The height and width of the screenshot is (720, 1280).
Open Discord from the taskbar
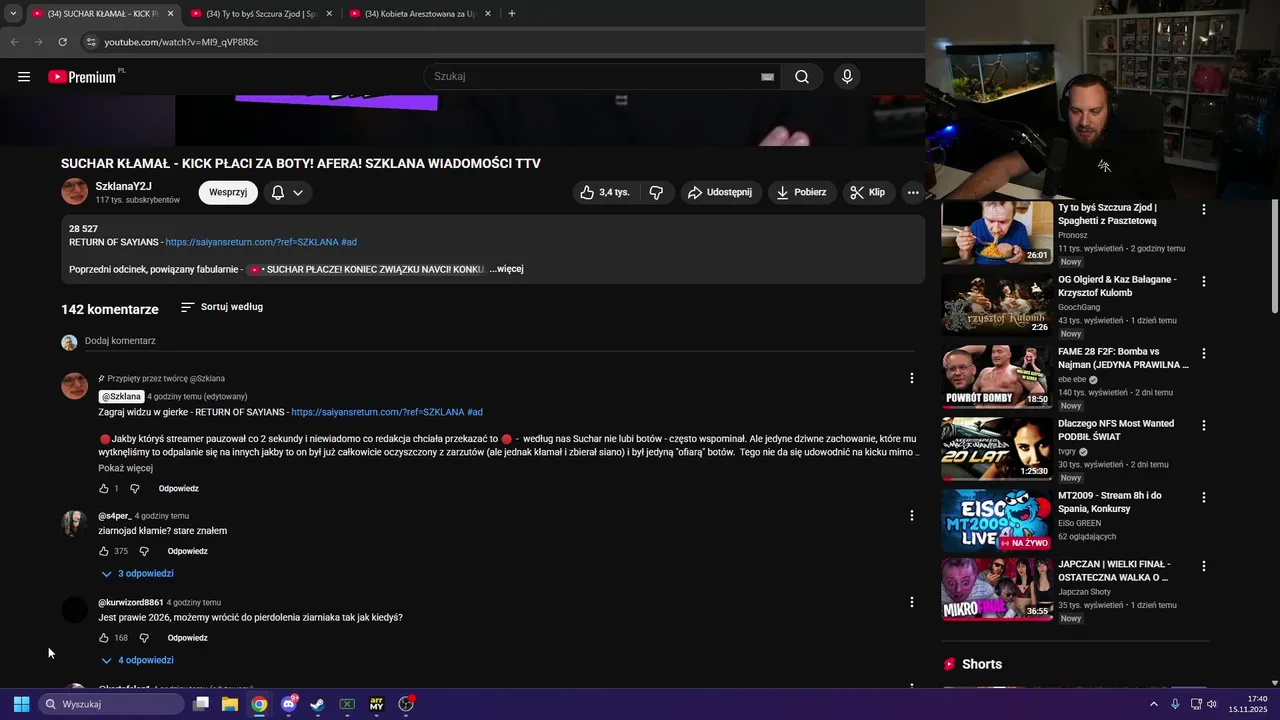289,704
